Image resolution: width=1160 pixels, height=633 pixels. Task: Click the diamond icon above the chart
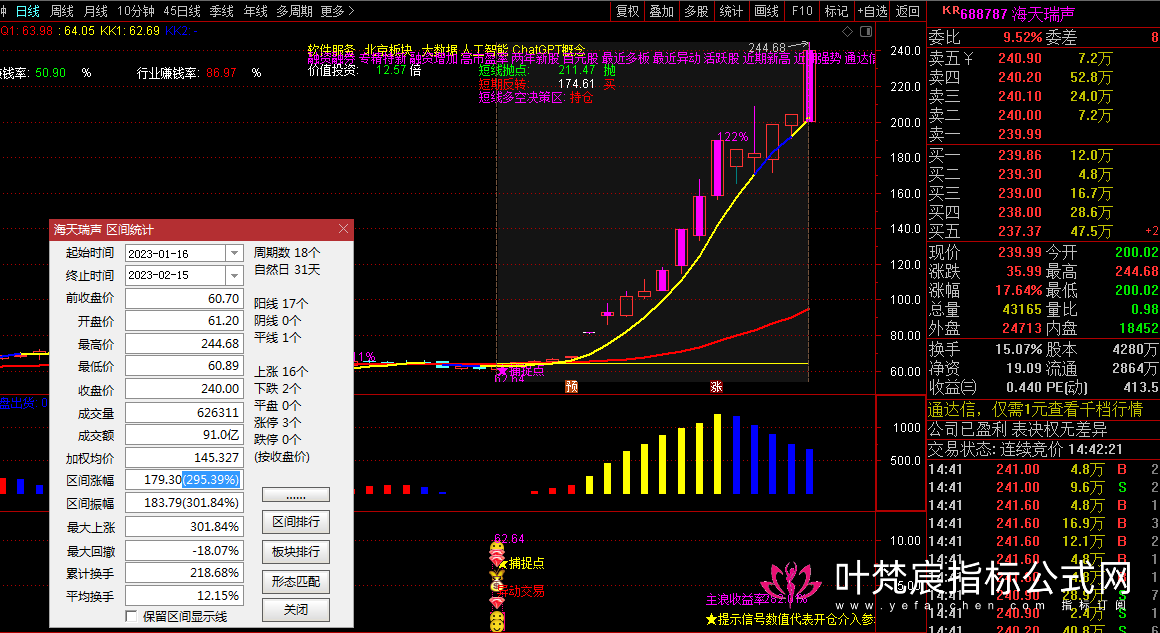(x=848, y=31)
